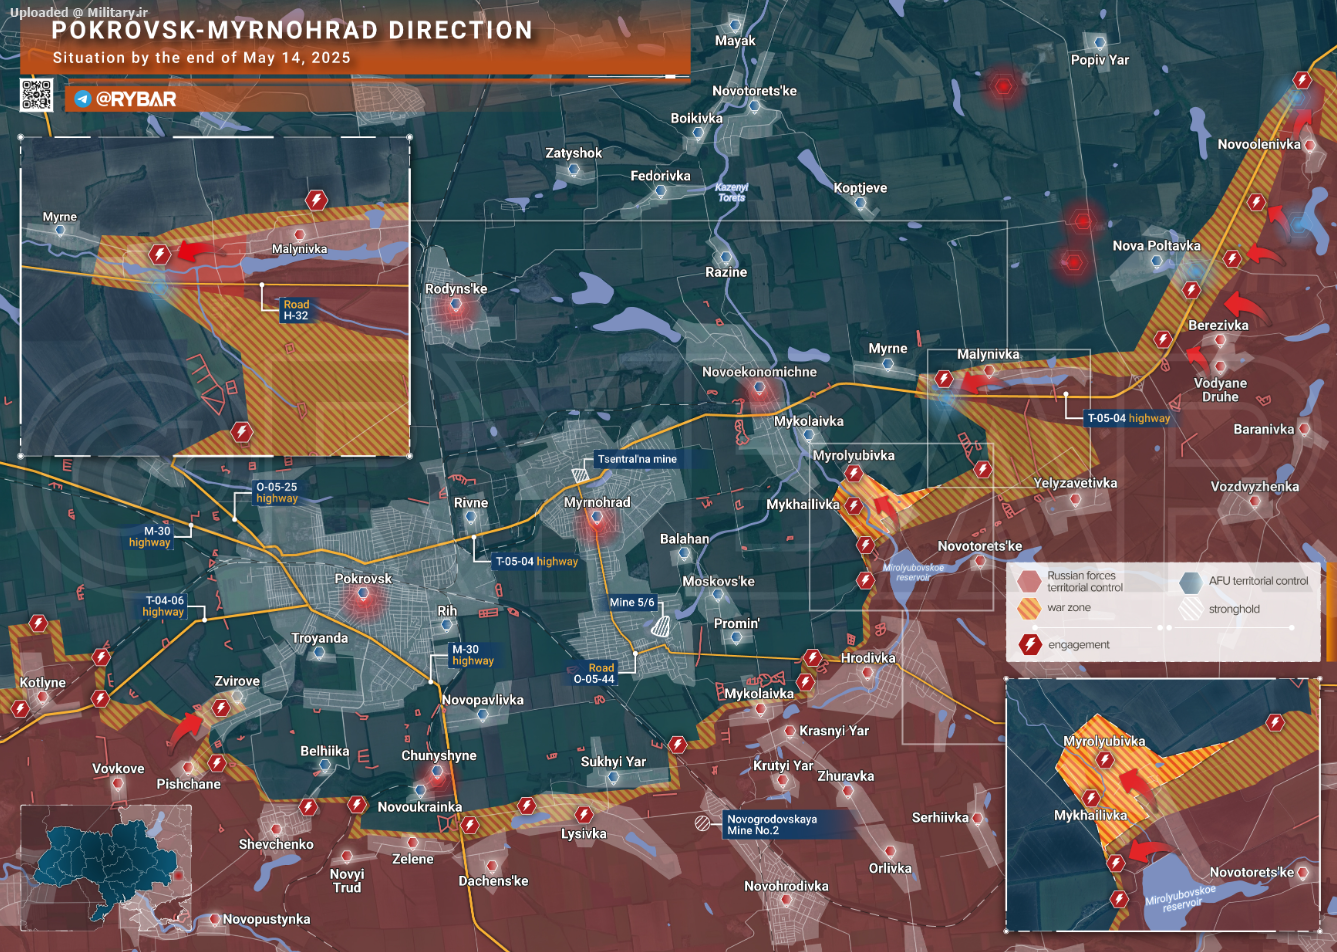Viewport: 1337px width, 952px height.
Task: Click the Moskovs'ke town label
Action: pyautogui.click(x=719, y=582)
